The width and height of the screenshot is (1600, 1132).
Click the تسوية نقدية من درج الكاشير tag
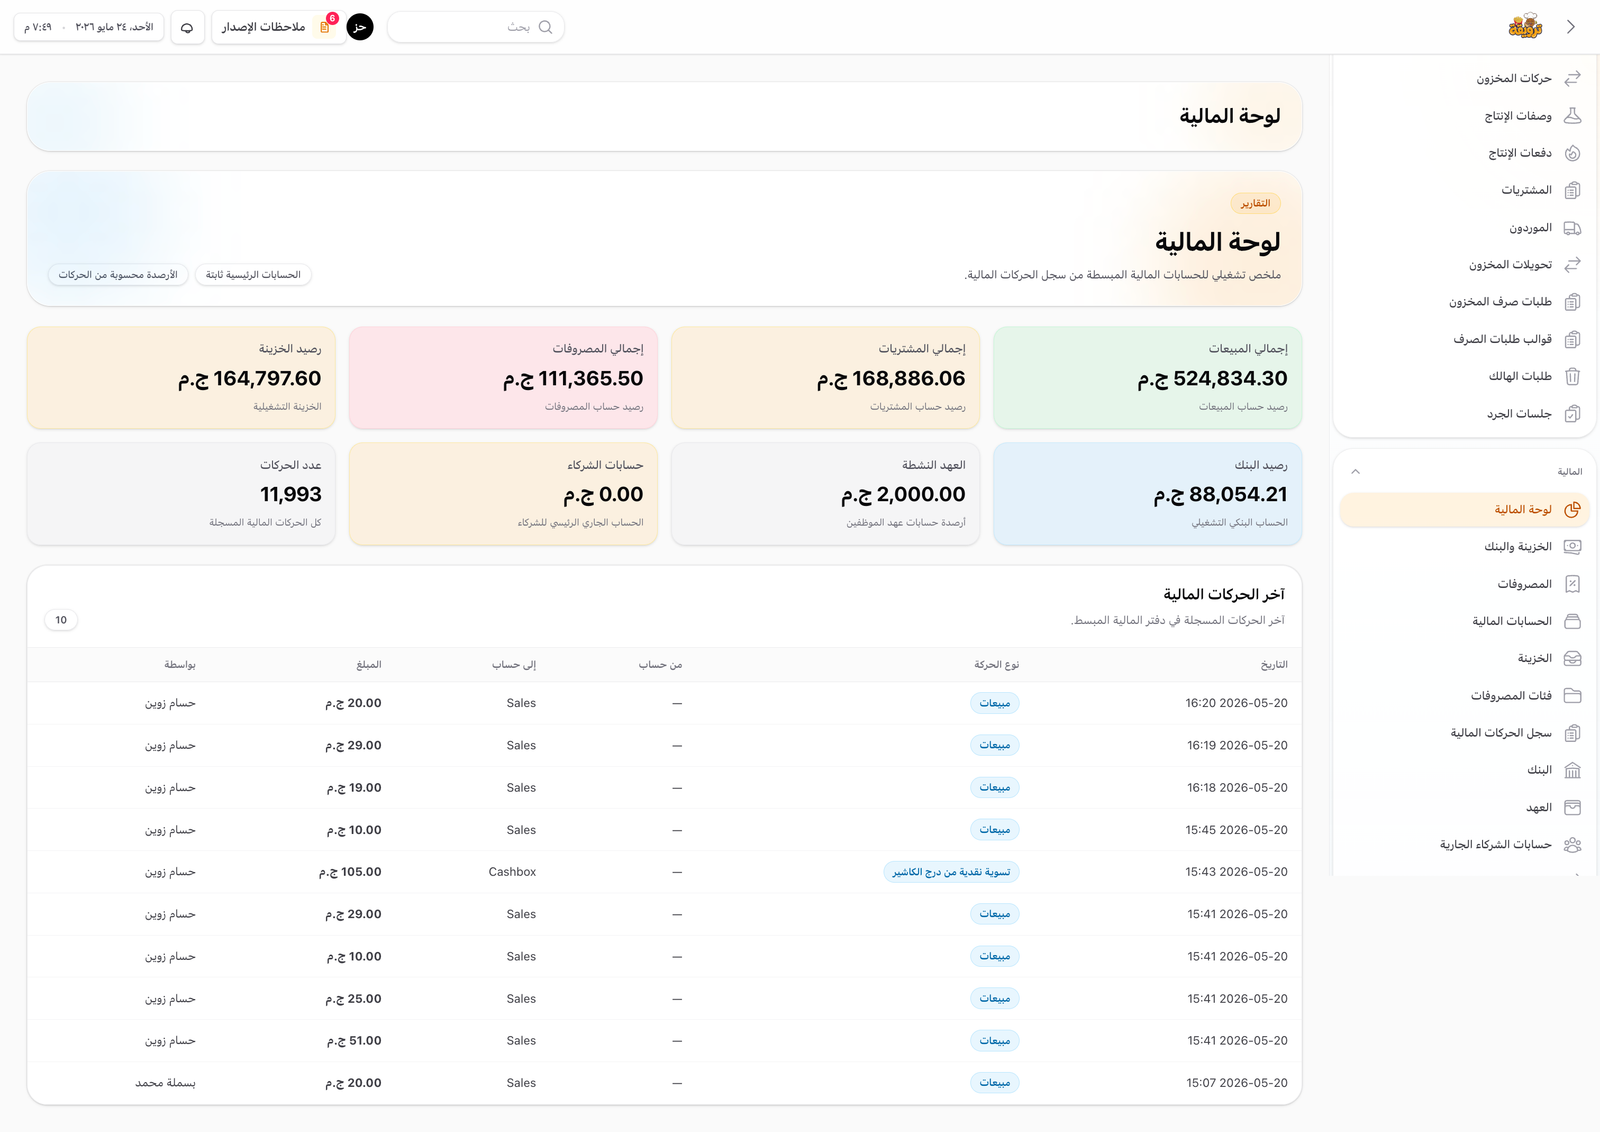coord(951,872)
